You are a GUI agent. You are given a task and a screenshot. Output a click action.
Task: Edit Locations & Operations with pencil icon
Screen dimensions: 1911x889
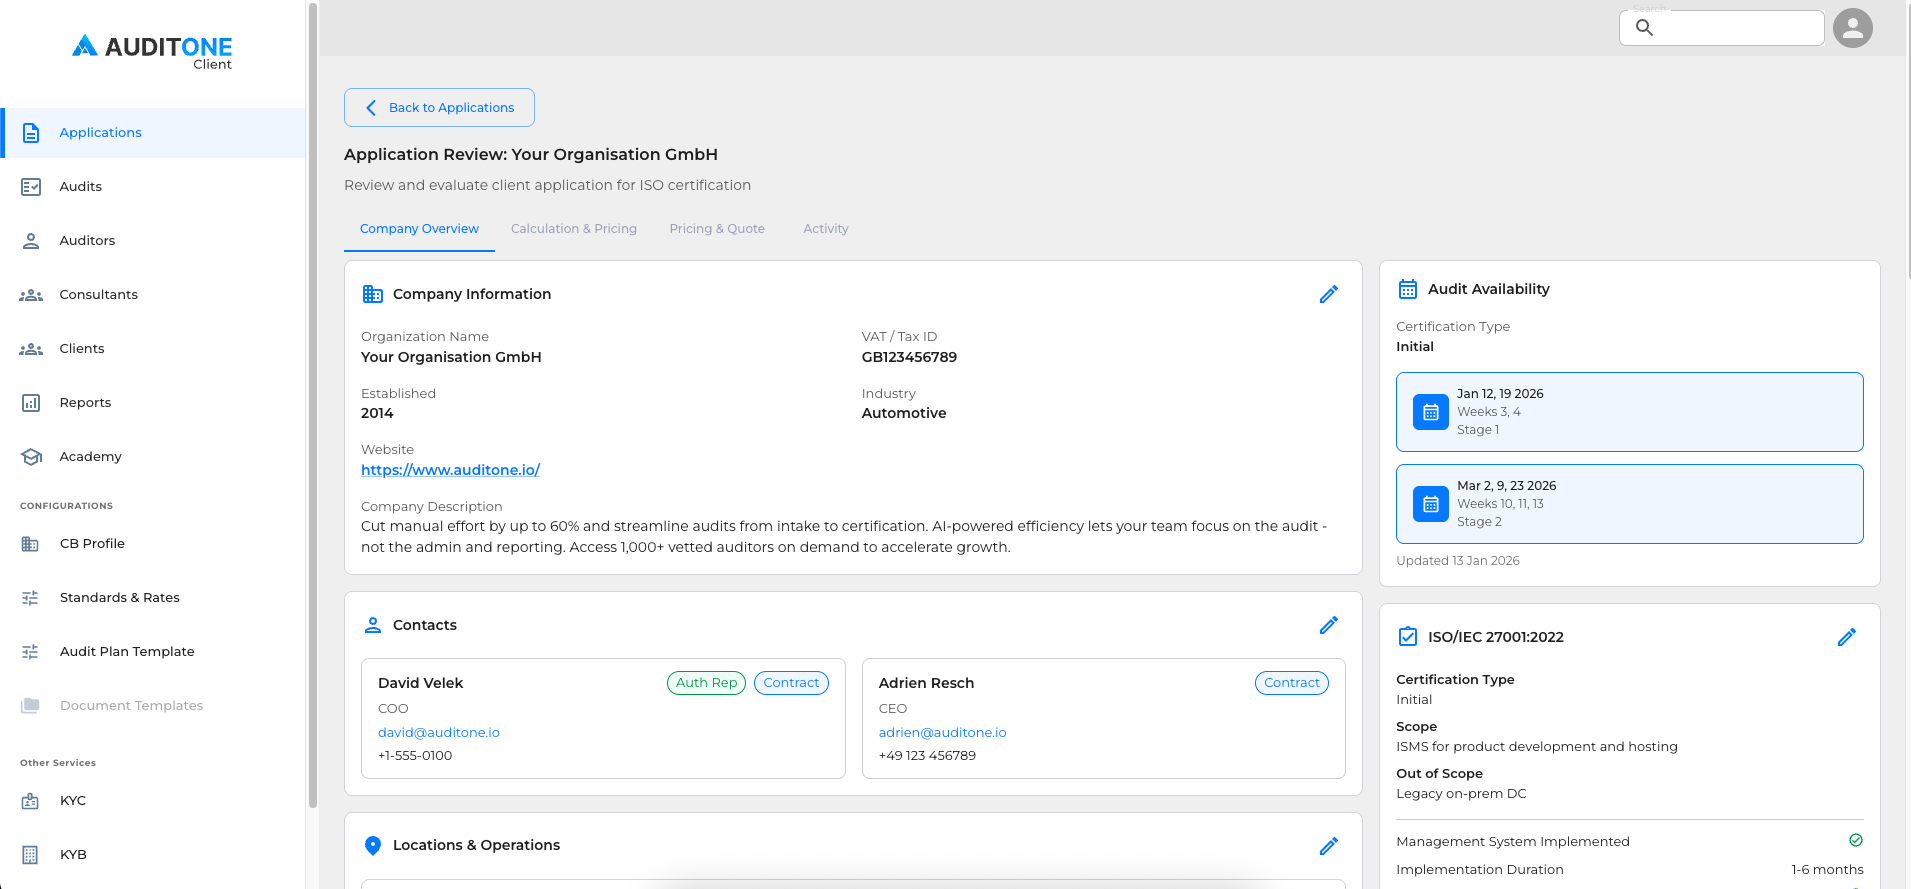(x=1329, y=846)
